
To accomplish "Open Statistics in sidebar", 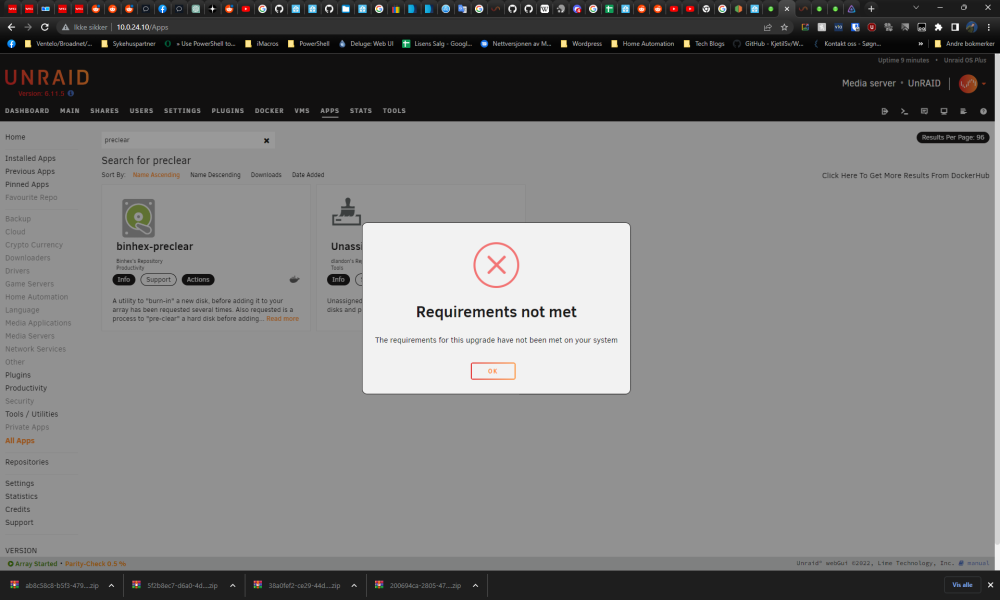I will pyautogui.click(x=21, y=496).
